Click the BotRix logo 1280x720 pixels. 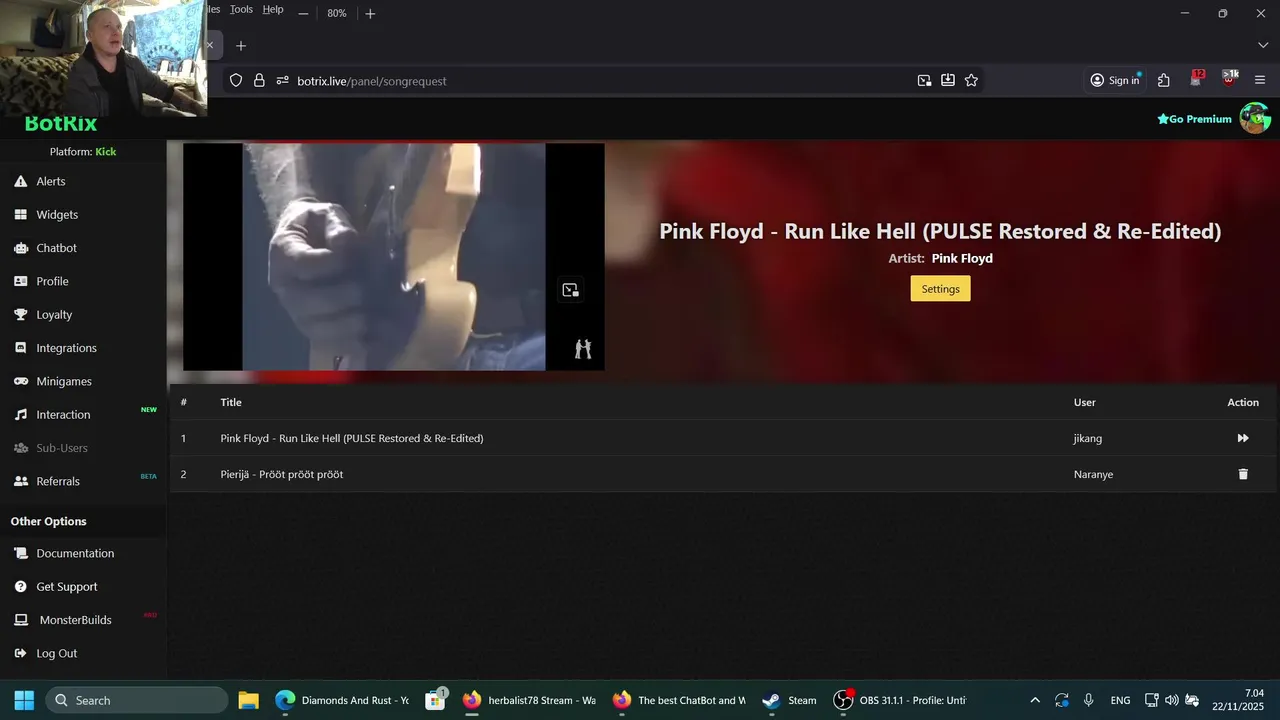click(x=61, y=124)
